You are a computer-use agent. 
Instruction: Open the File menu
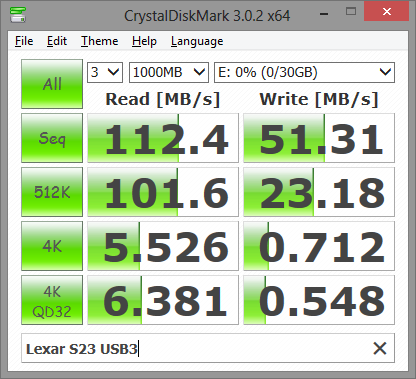pos(24,41)
